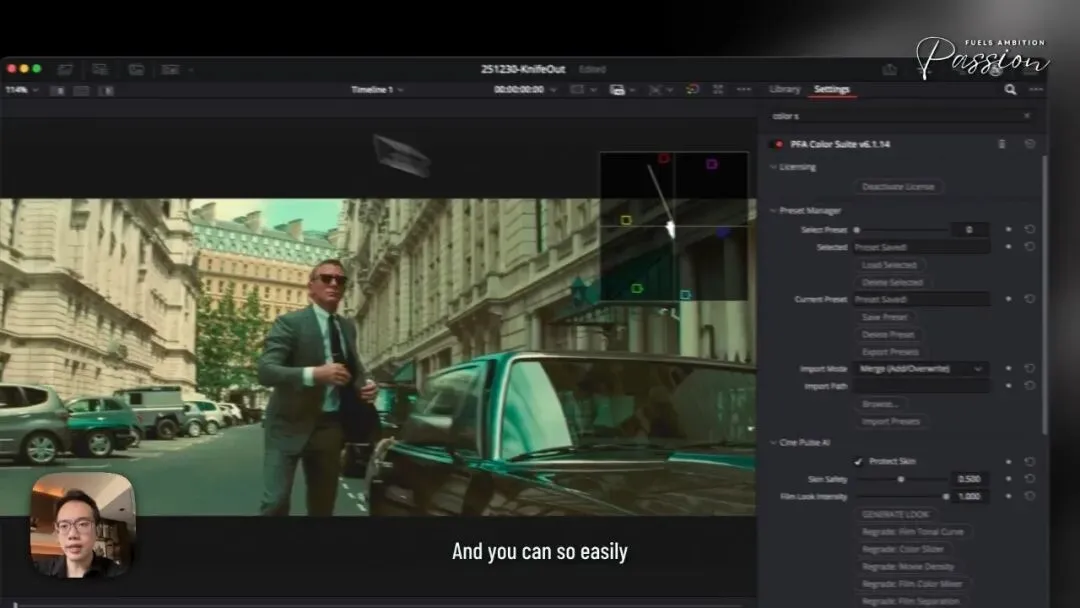Open the 00:00:00:00 timecode dropdown
The image size is (1080, 608).
click(524, 90)
